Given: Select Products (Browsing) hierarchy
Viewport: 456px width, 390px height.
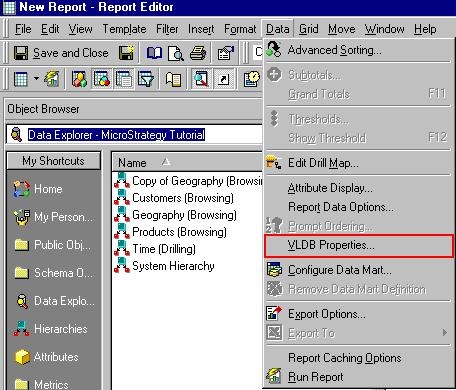Looking at the screenshot, I should point(171,232).
